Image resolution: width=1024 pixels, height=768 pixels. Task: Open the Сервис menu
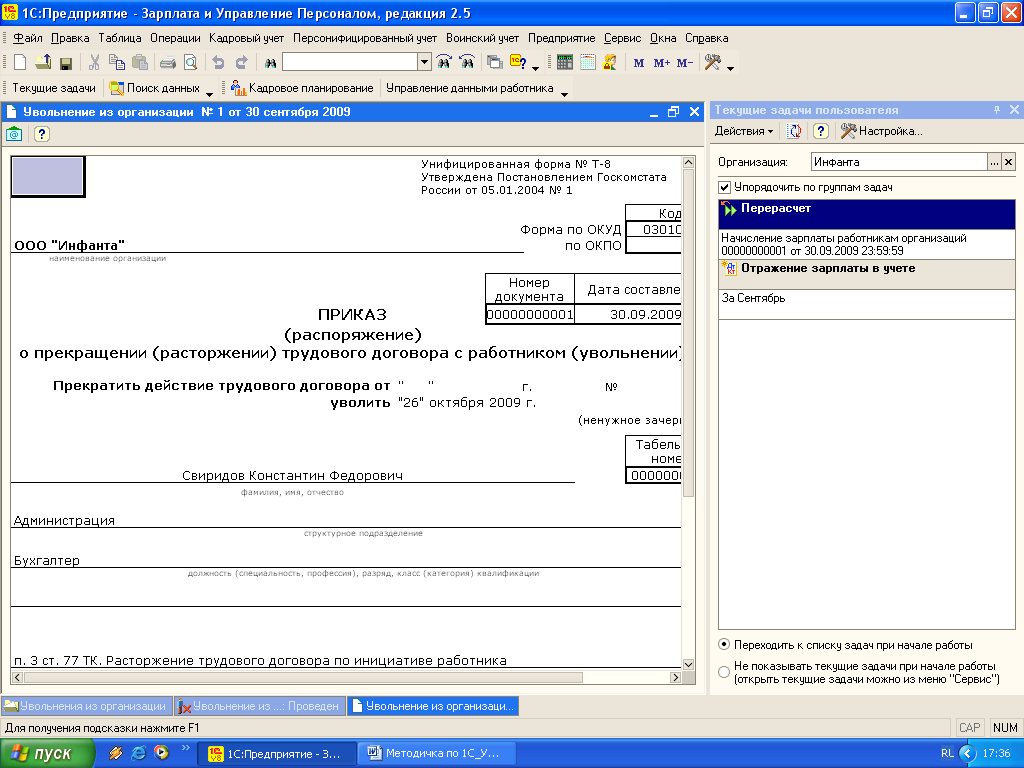click(622, 38)
